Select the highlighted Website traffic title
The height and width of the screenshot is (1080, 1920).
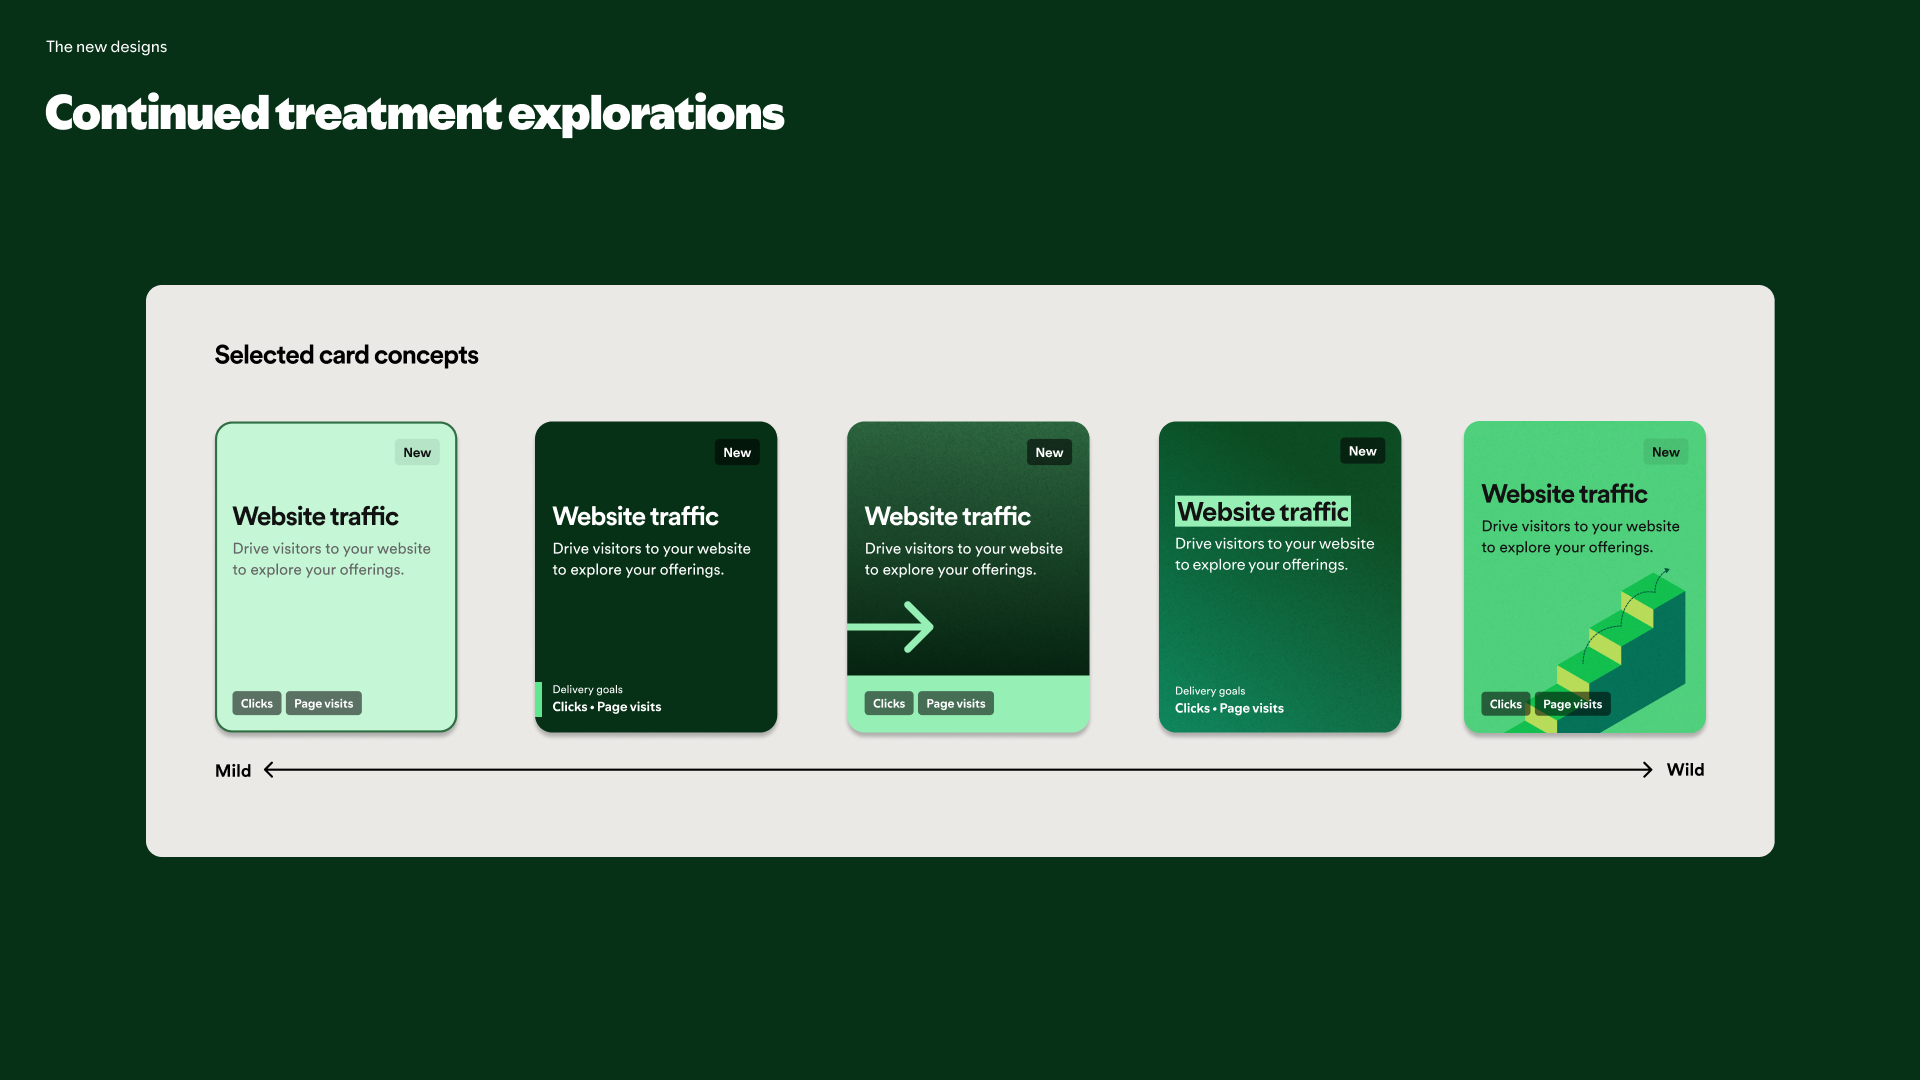click(x=1263, y=511)
